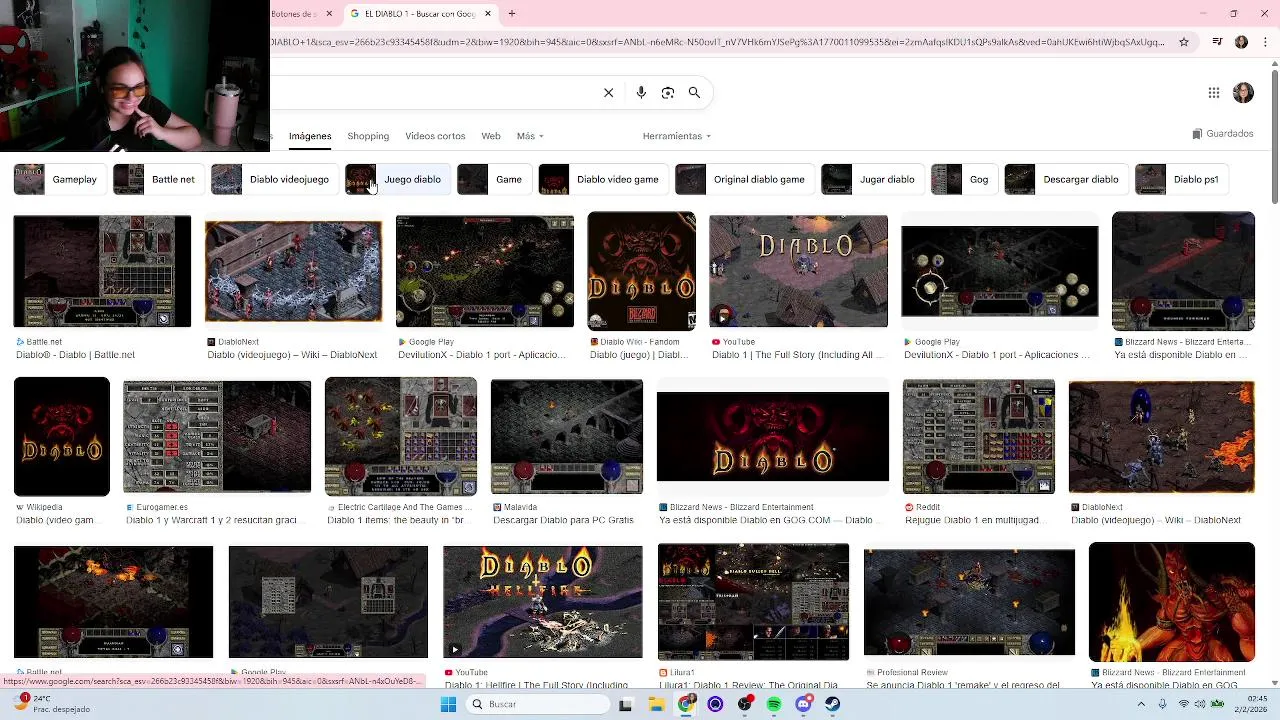The height and width of the screenshot is (720, 1280).
Task: Open the Herramientas dropdown
Action: [x=677, y=136]
